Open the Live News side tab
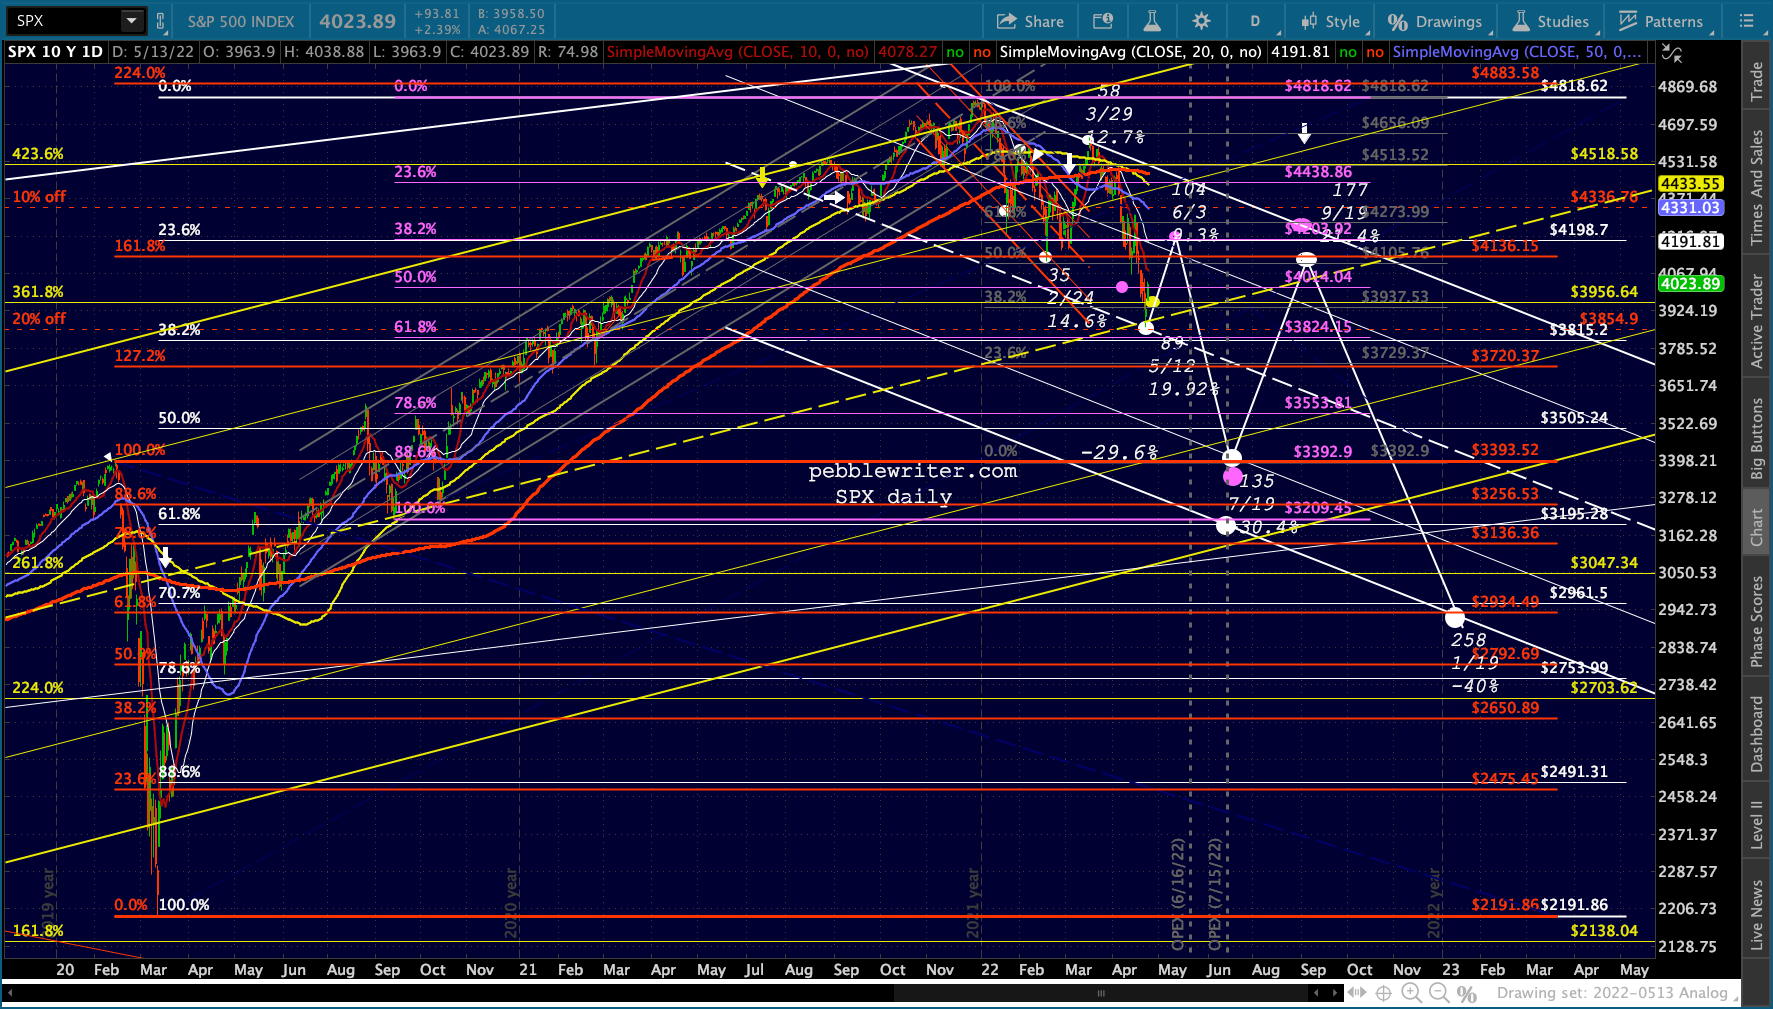 [x=1756, y=914]
